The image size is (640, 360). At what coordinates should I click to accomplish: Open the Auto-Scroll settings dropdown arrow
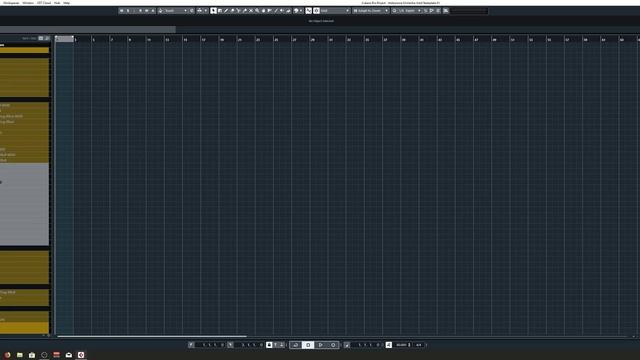pyautogui.click(x=206, y=11)
